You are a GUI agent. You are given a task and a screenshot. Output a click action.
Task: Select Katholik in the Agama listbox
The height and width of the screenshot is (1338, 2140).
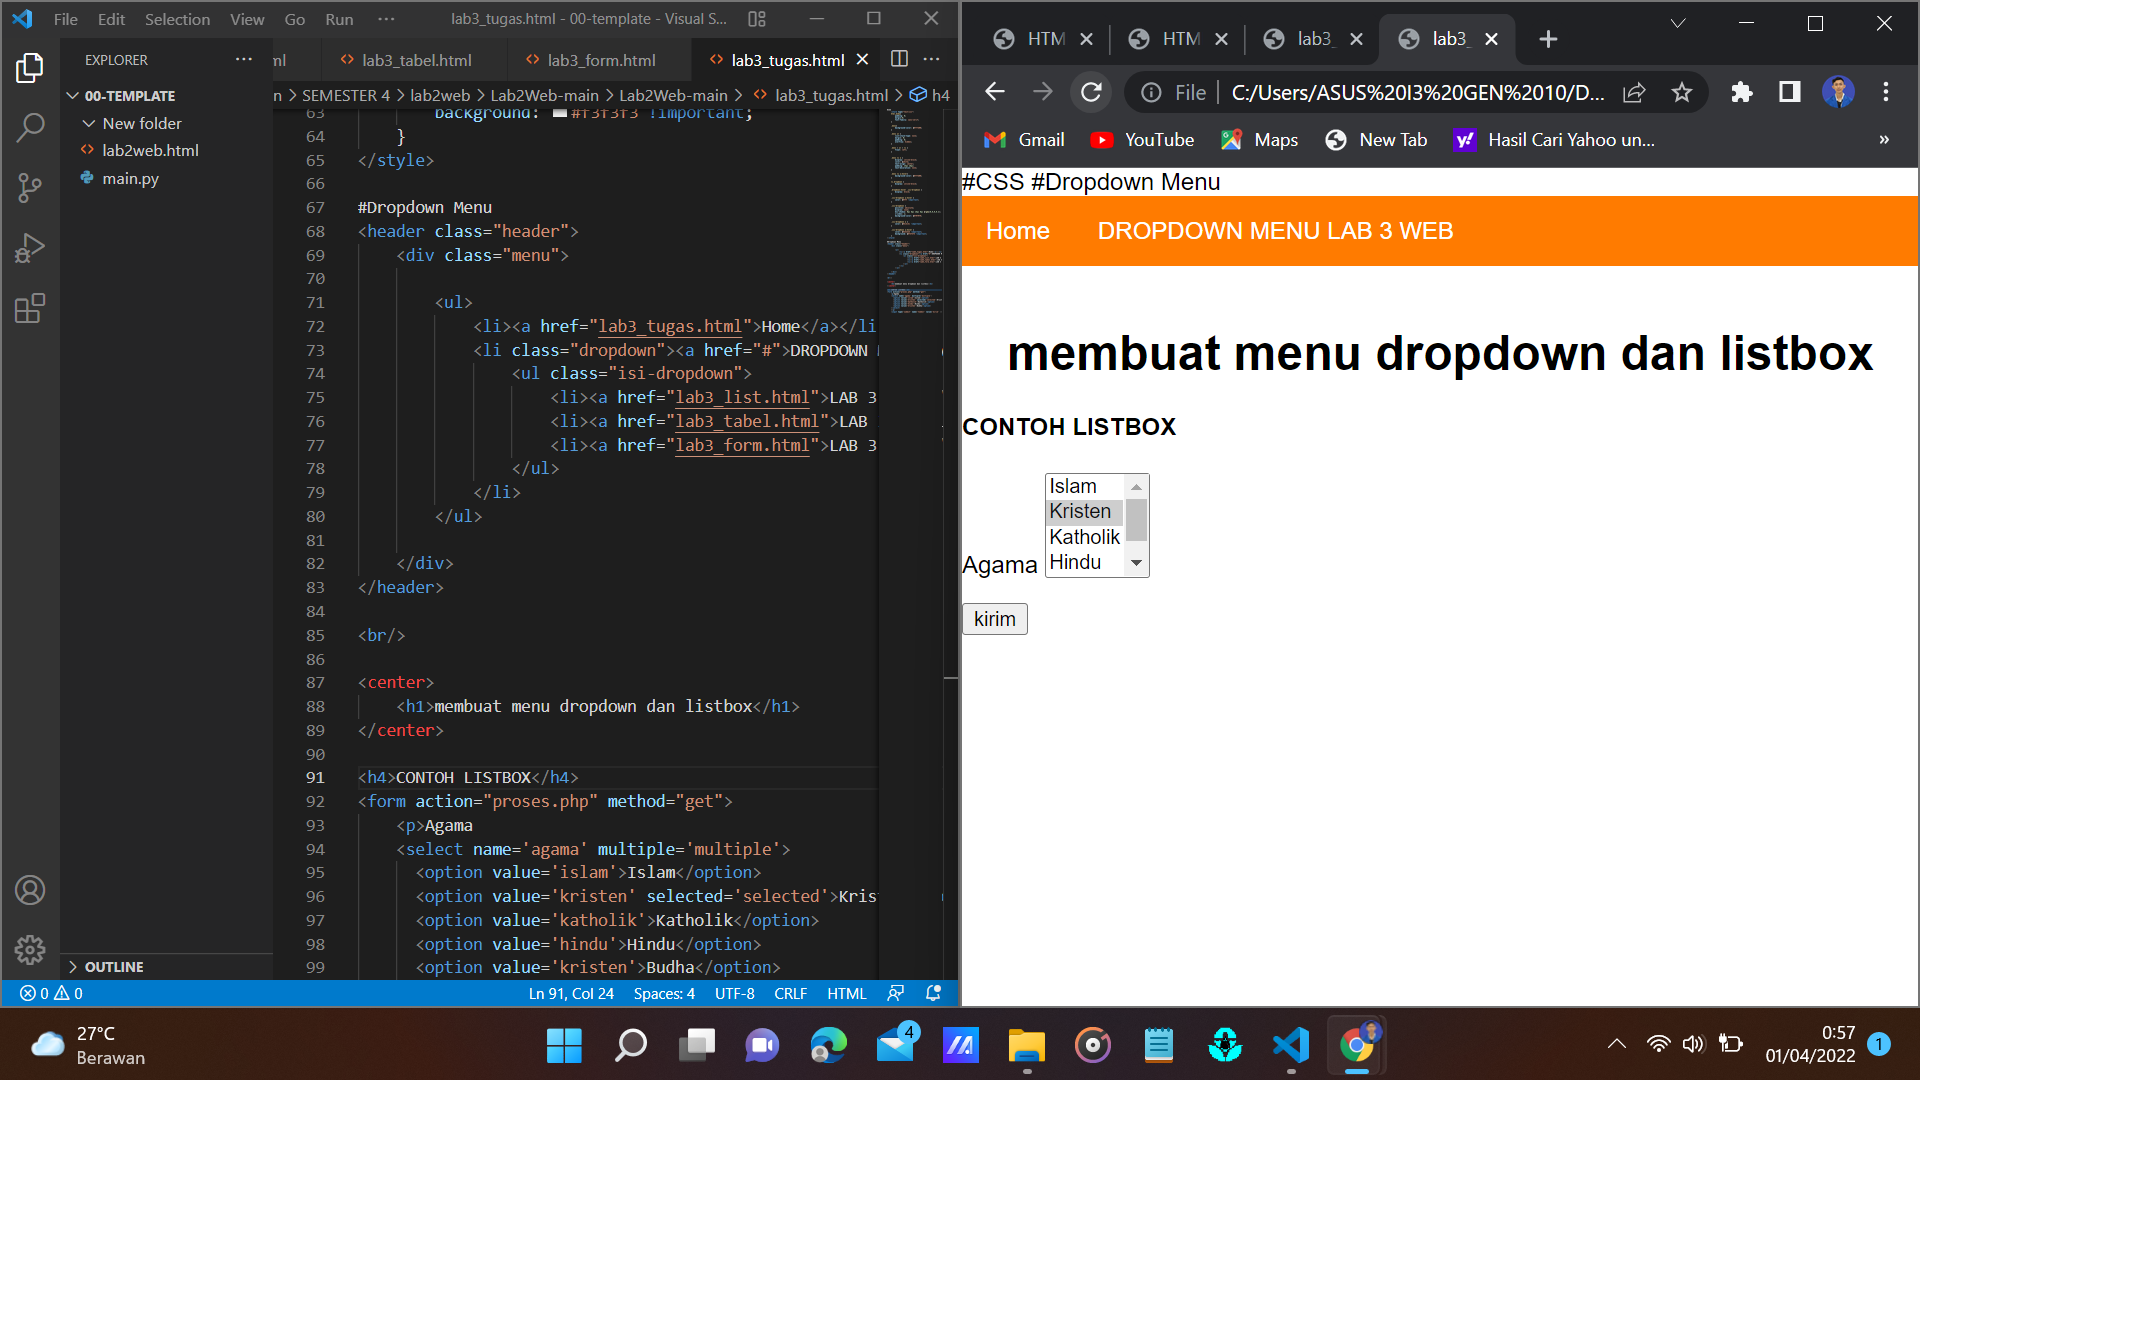click(1083, 537)
